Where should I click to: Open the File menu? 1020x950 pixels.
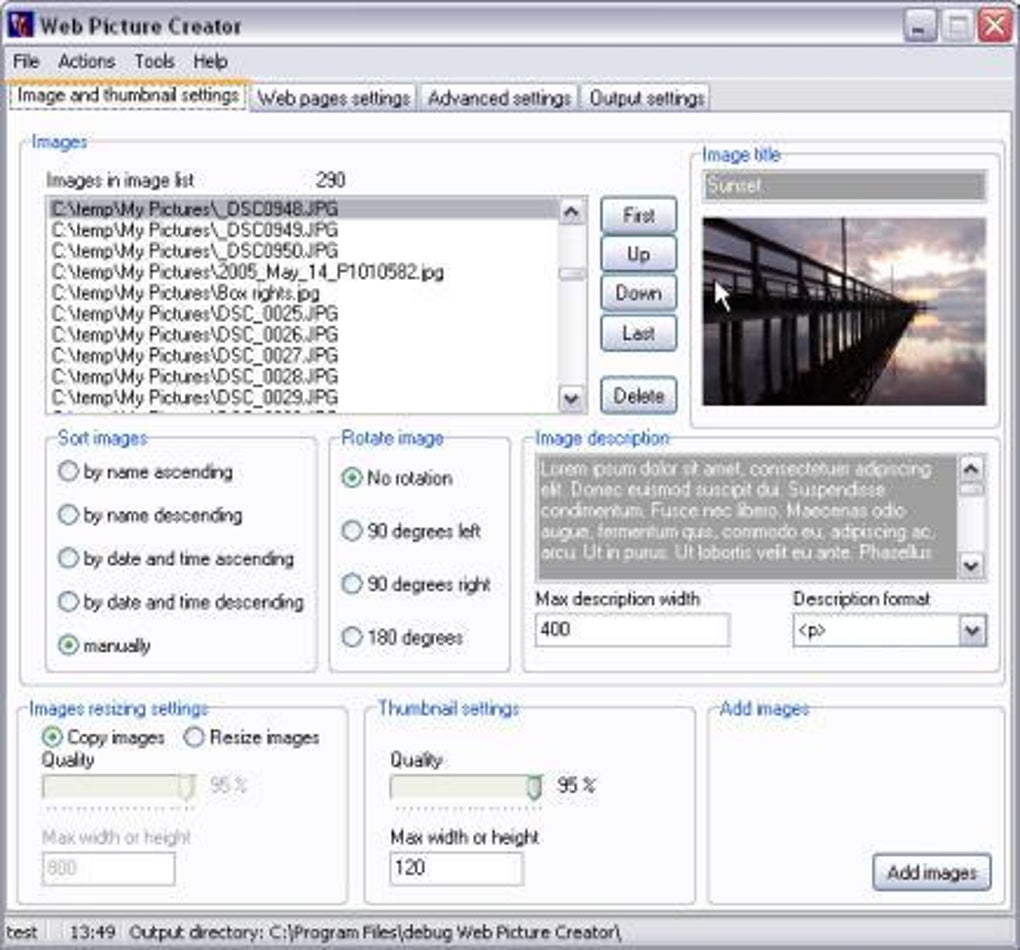coord(26,62)
